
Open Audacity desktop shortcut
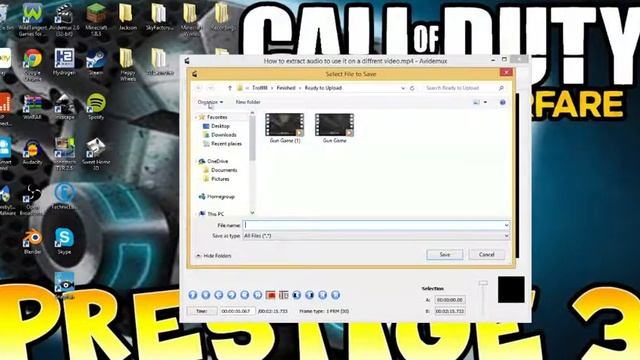[x=33, y=152]
